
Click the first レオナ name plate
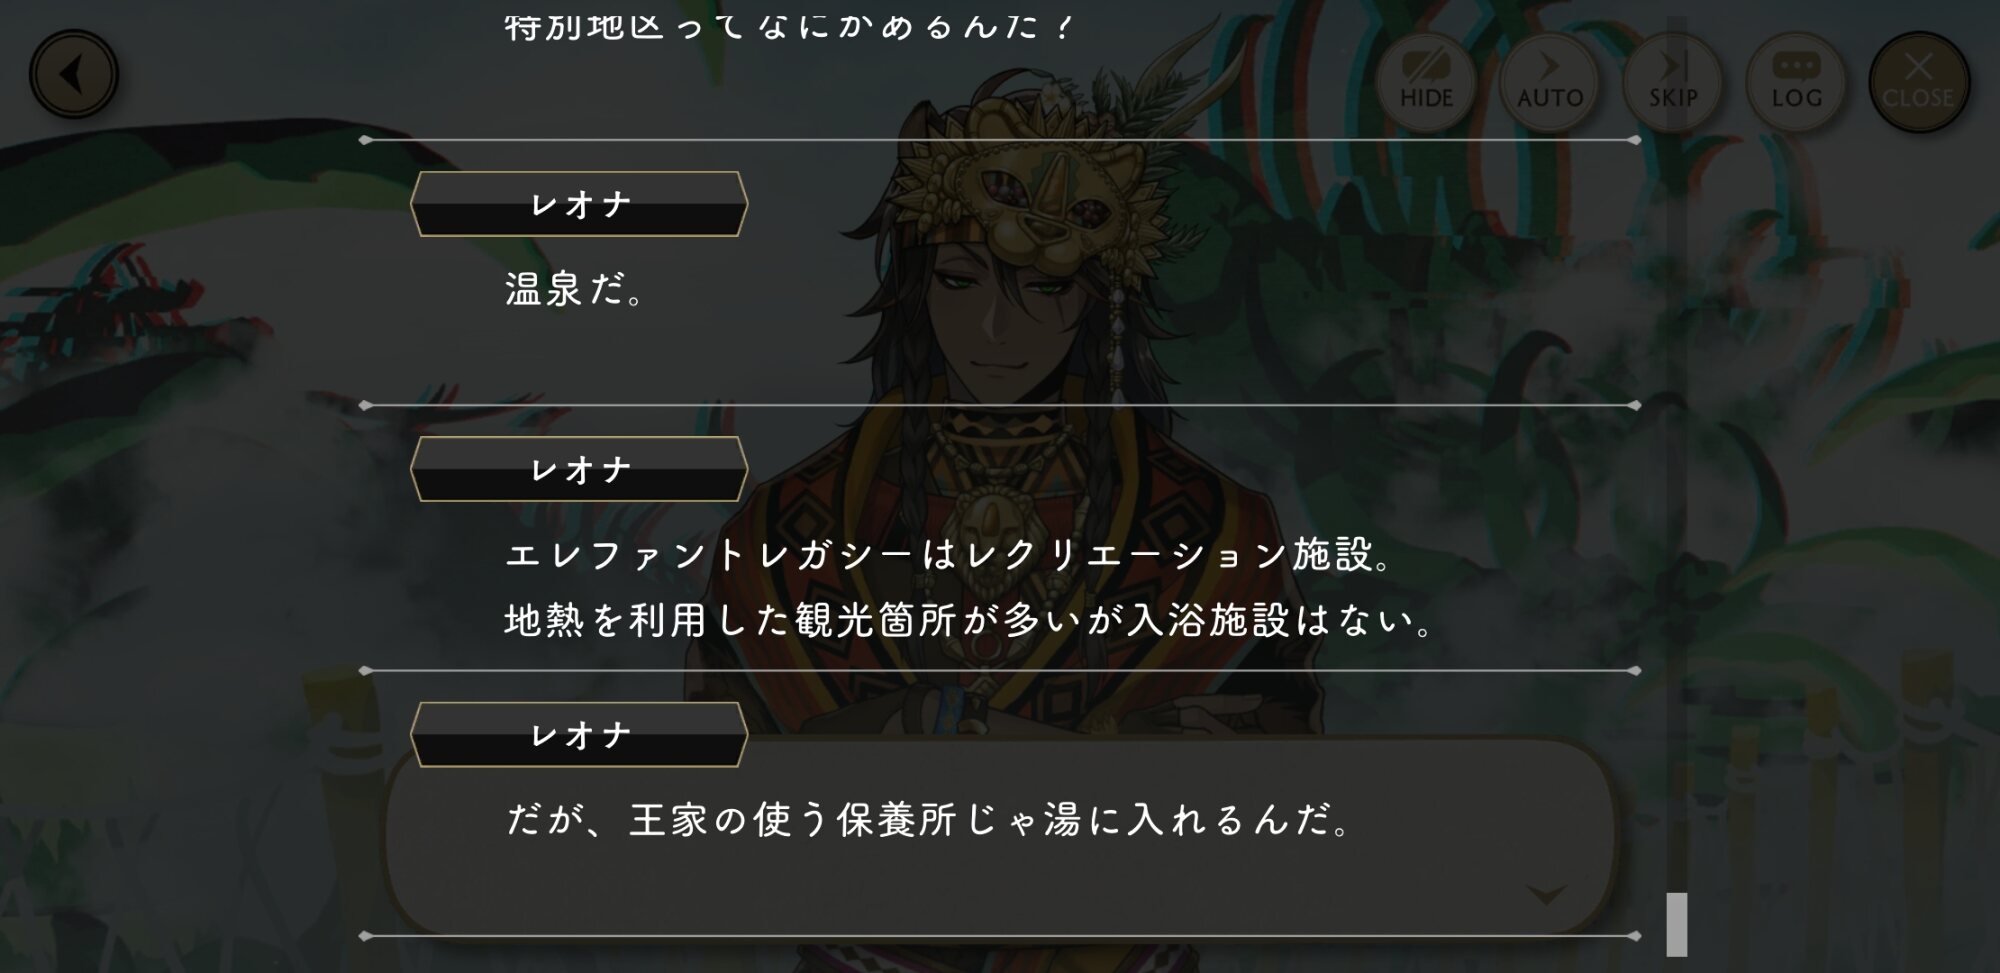pyautogui.click(x=579, y=204)
